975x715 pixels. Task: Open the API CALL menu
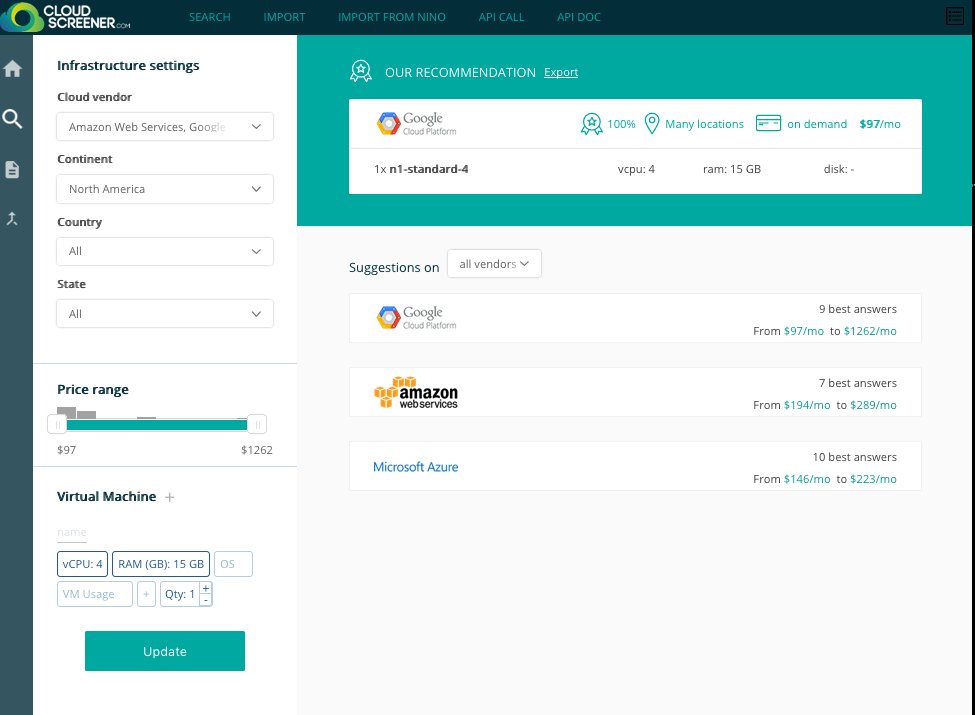click(x=501, y=17)
